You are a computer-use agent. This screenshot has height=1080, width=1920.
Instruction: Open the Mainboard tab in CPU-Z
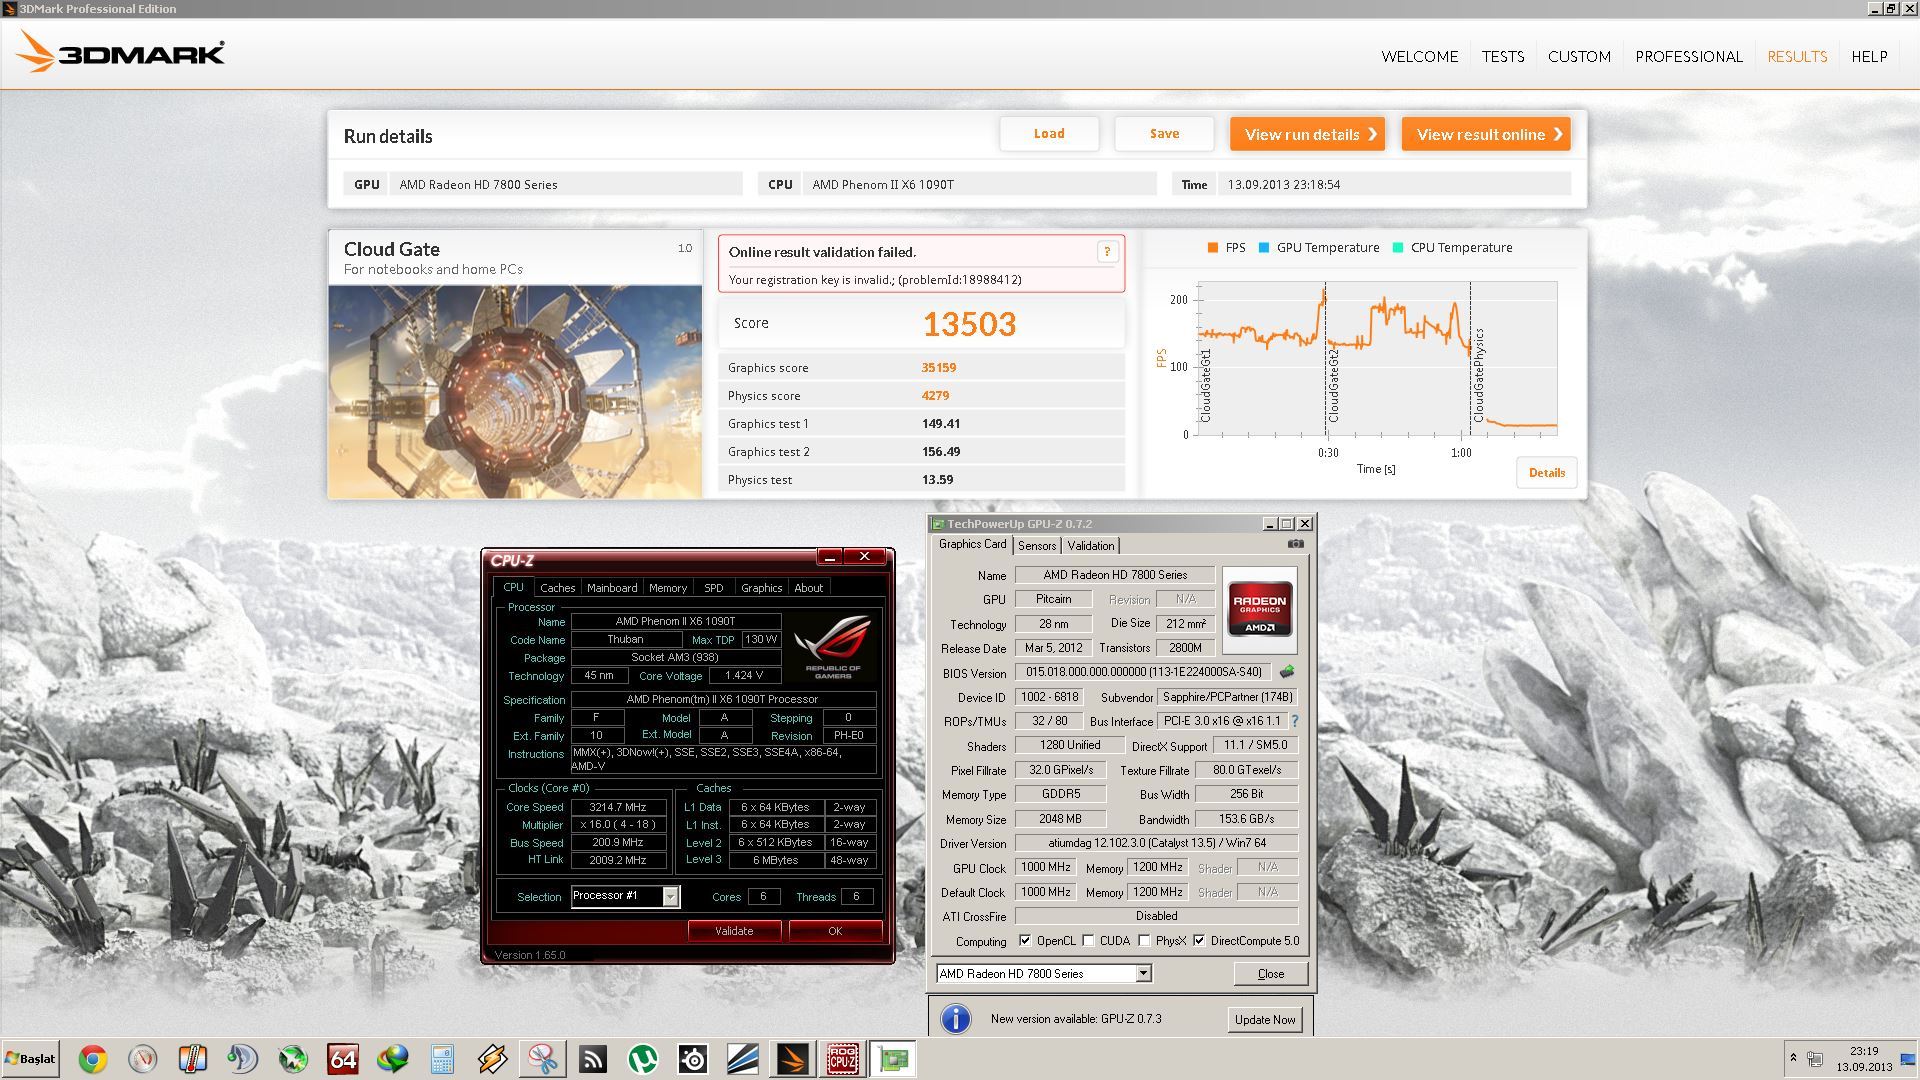click(611, 588)
